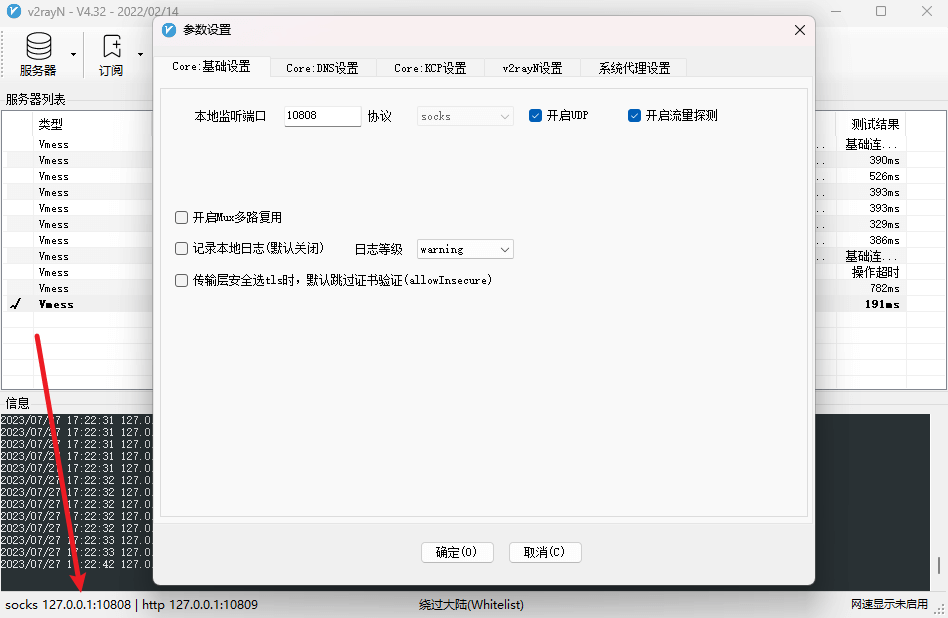Disable the 开启UDP checkbox
This screenshot has width=948, height=618.
tap(536, 115)
